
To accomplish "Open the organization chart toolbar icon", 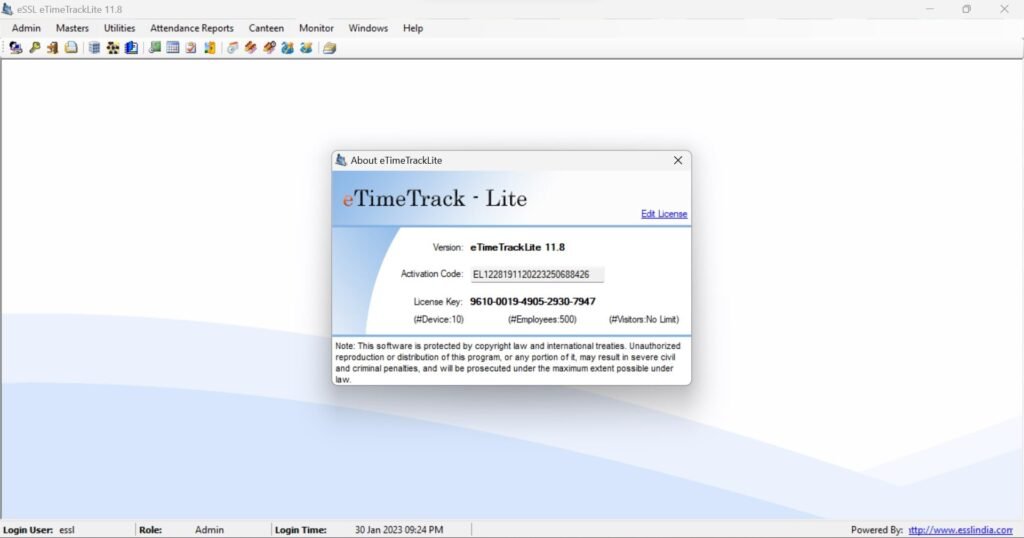I will click(113, 48).
